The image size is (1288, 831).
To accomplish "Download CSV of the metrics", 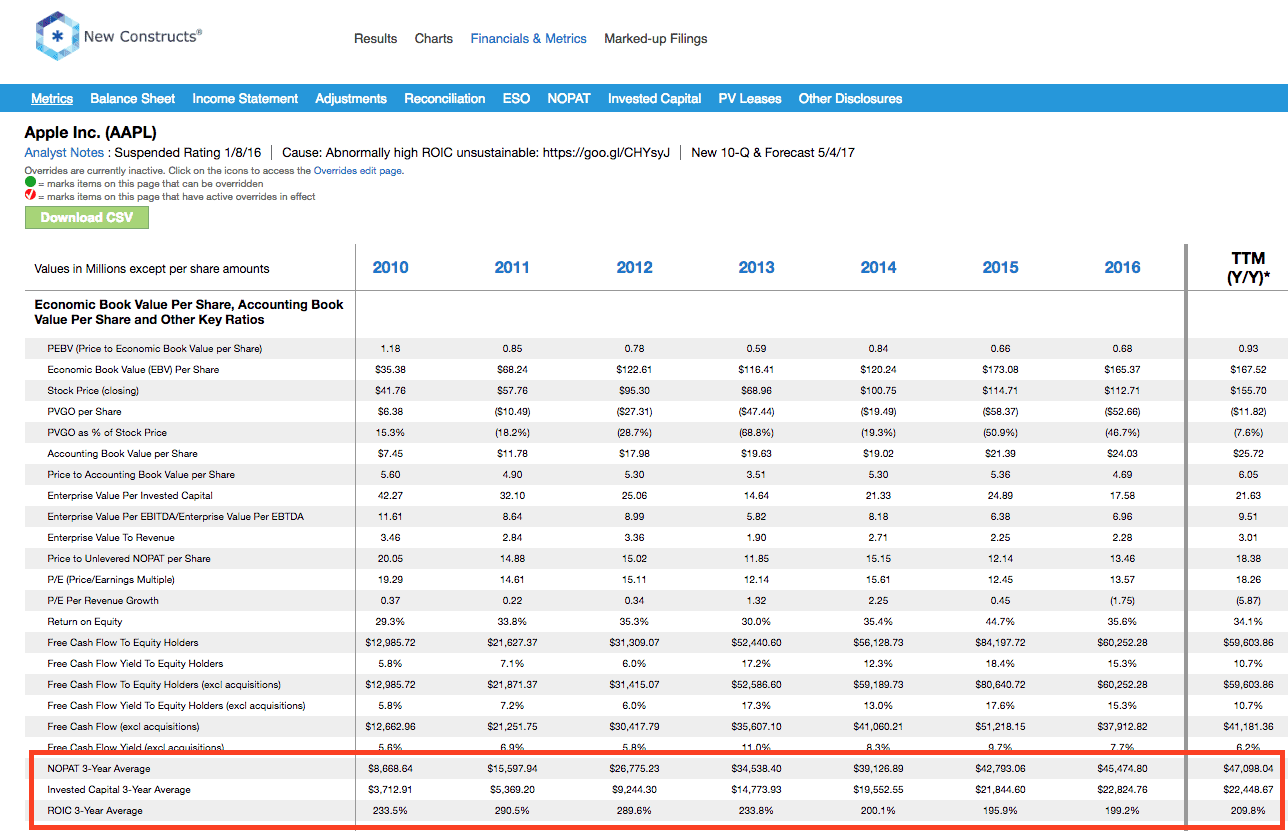I will (x=87, y=217).
